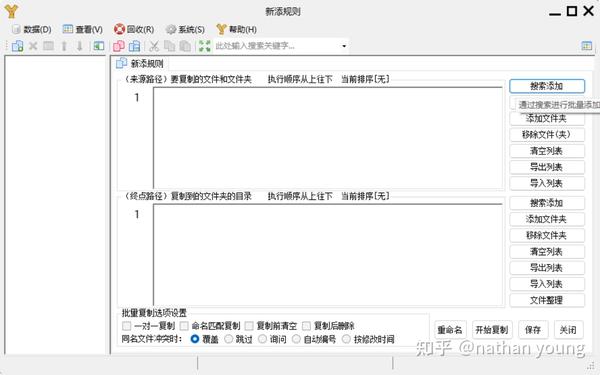
Task: Click destination path 导出列表 button
Action: (547, 268)
